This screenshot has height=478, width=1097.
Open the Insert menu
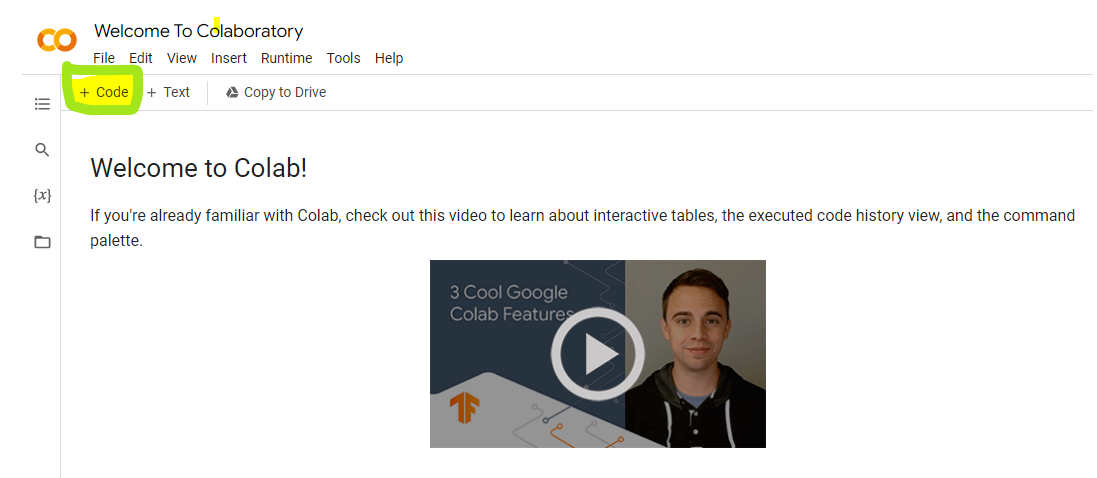pyautogui.click(x=229, y=58)
